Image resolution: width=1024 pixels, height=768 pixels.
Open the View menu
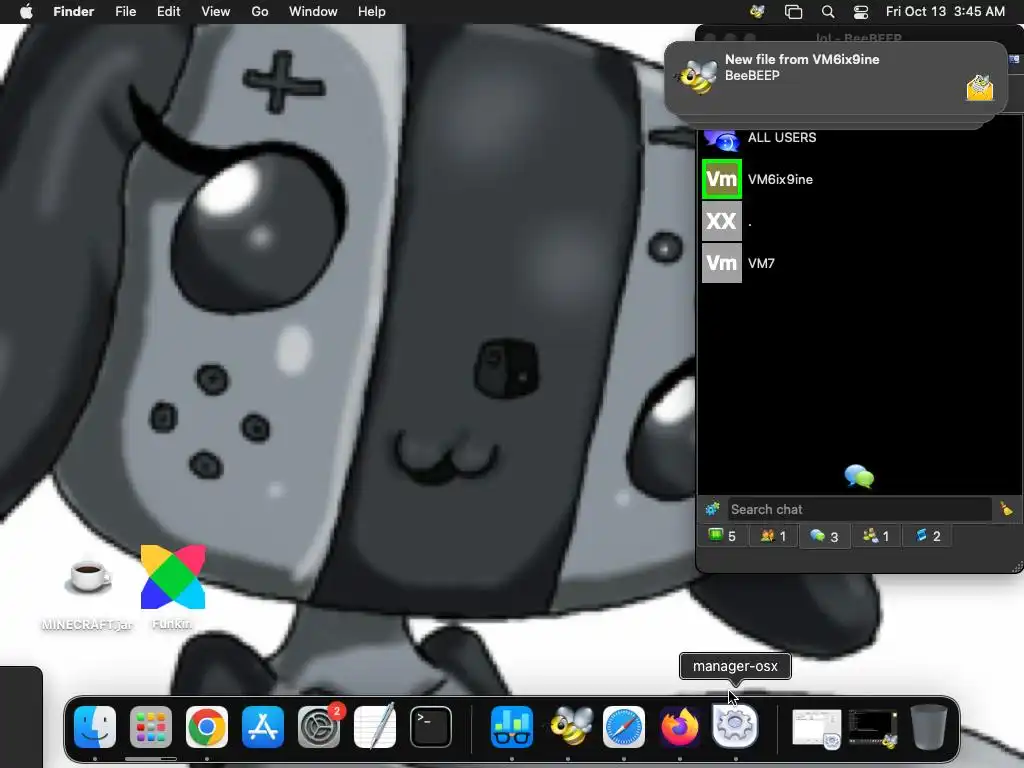[x=216, y=11]
